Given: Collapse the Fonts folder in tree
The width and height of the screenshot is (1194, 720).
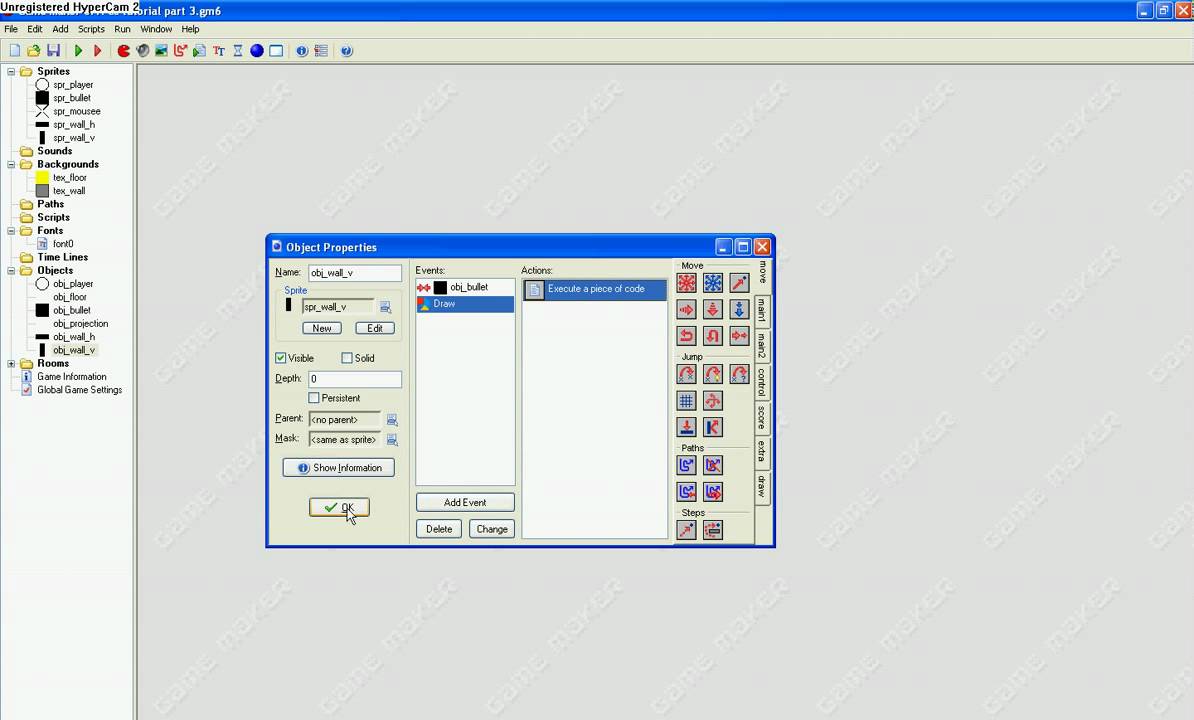Looking at the screenshot, I should point(11,231).
